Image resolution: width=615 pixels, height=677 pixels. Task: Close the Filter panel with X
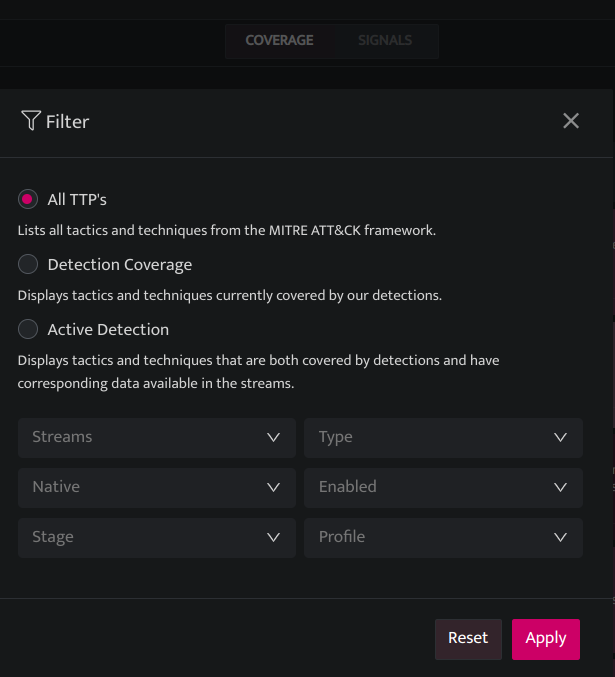coord(571,121)
